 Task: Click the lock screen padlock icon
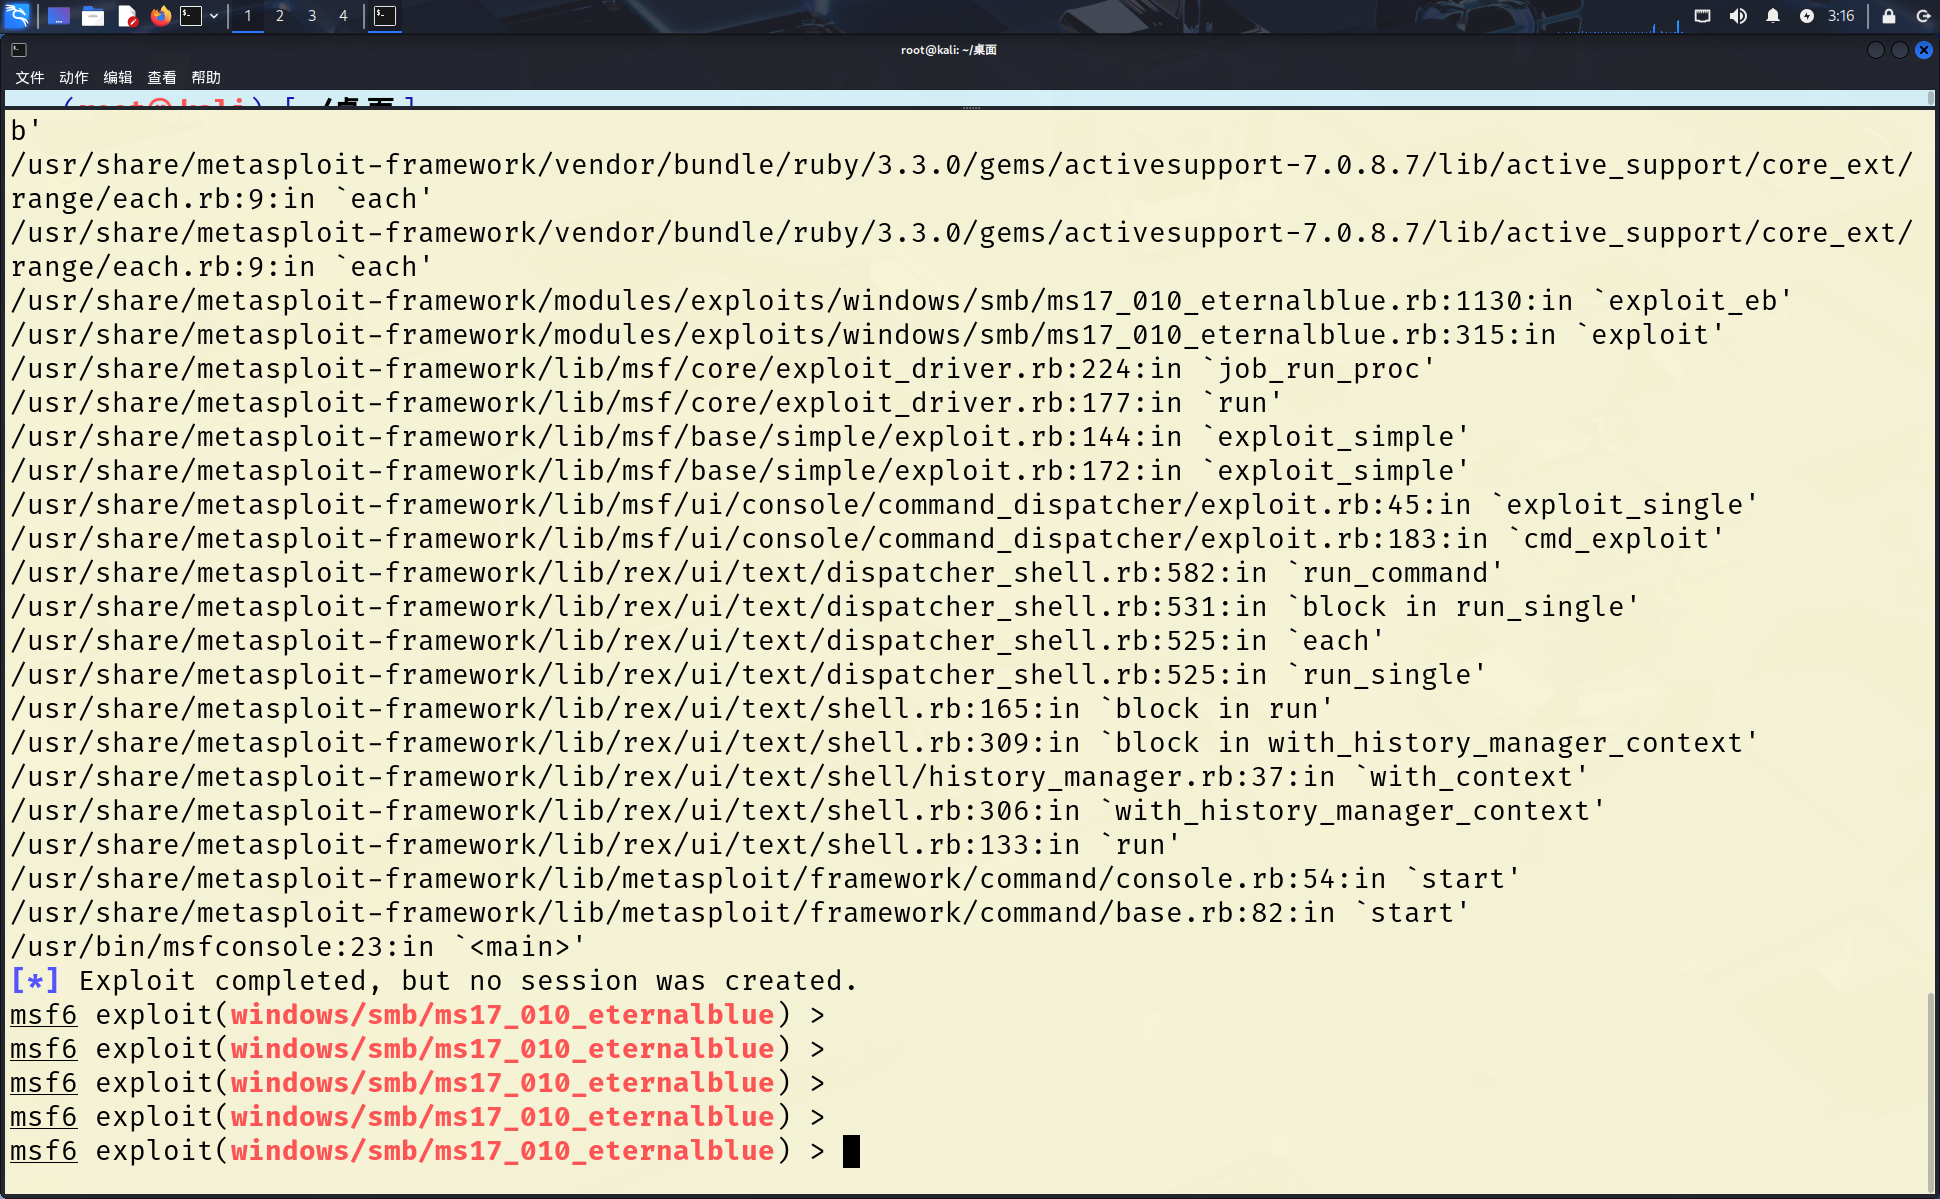[x=1888, y=16]
